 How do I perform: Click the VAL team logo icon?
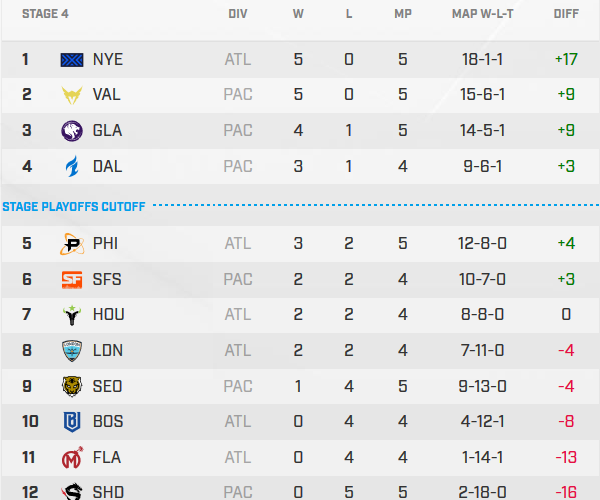[73, 95]
